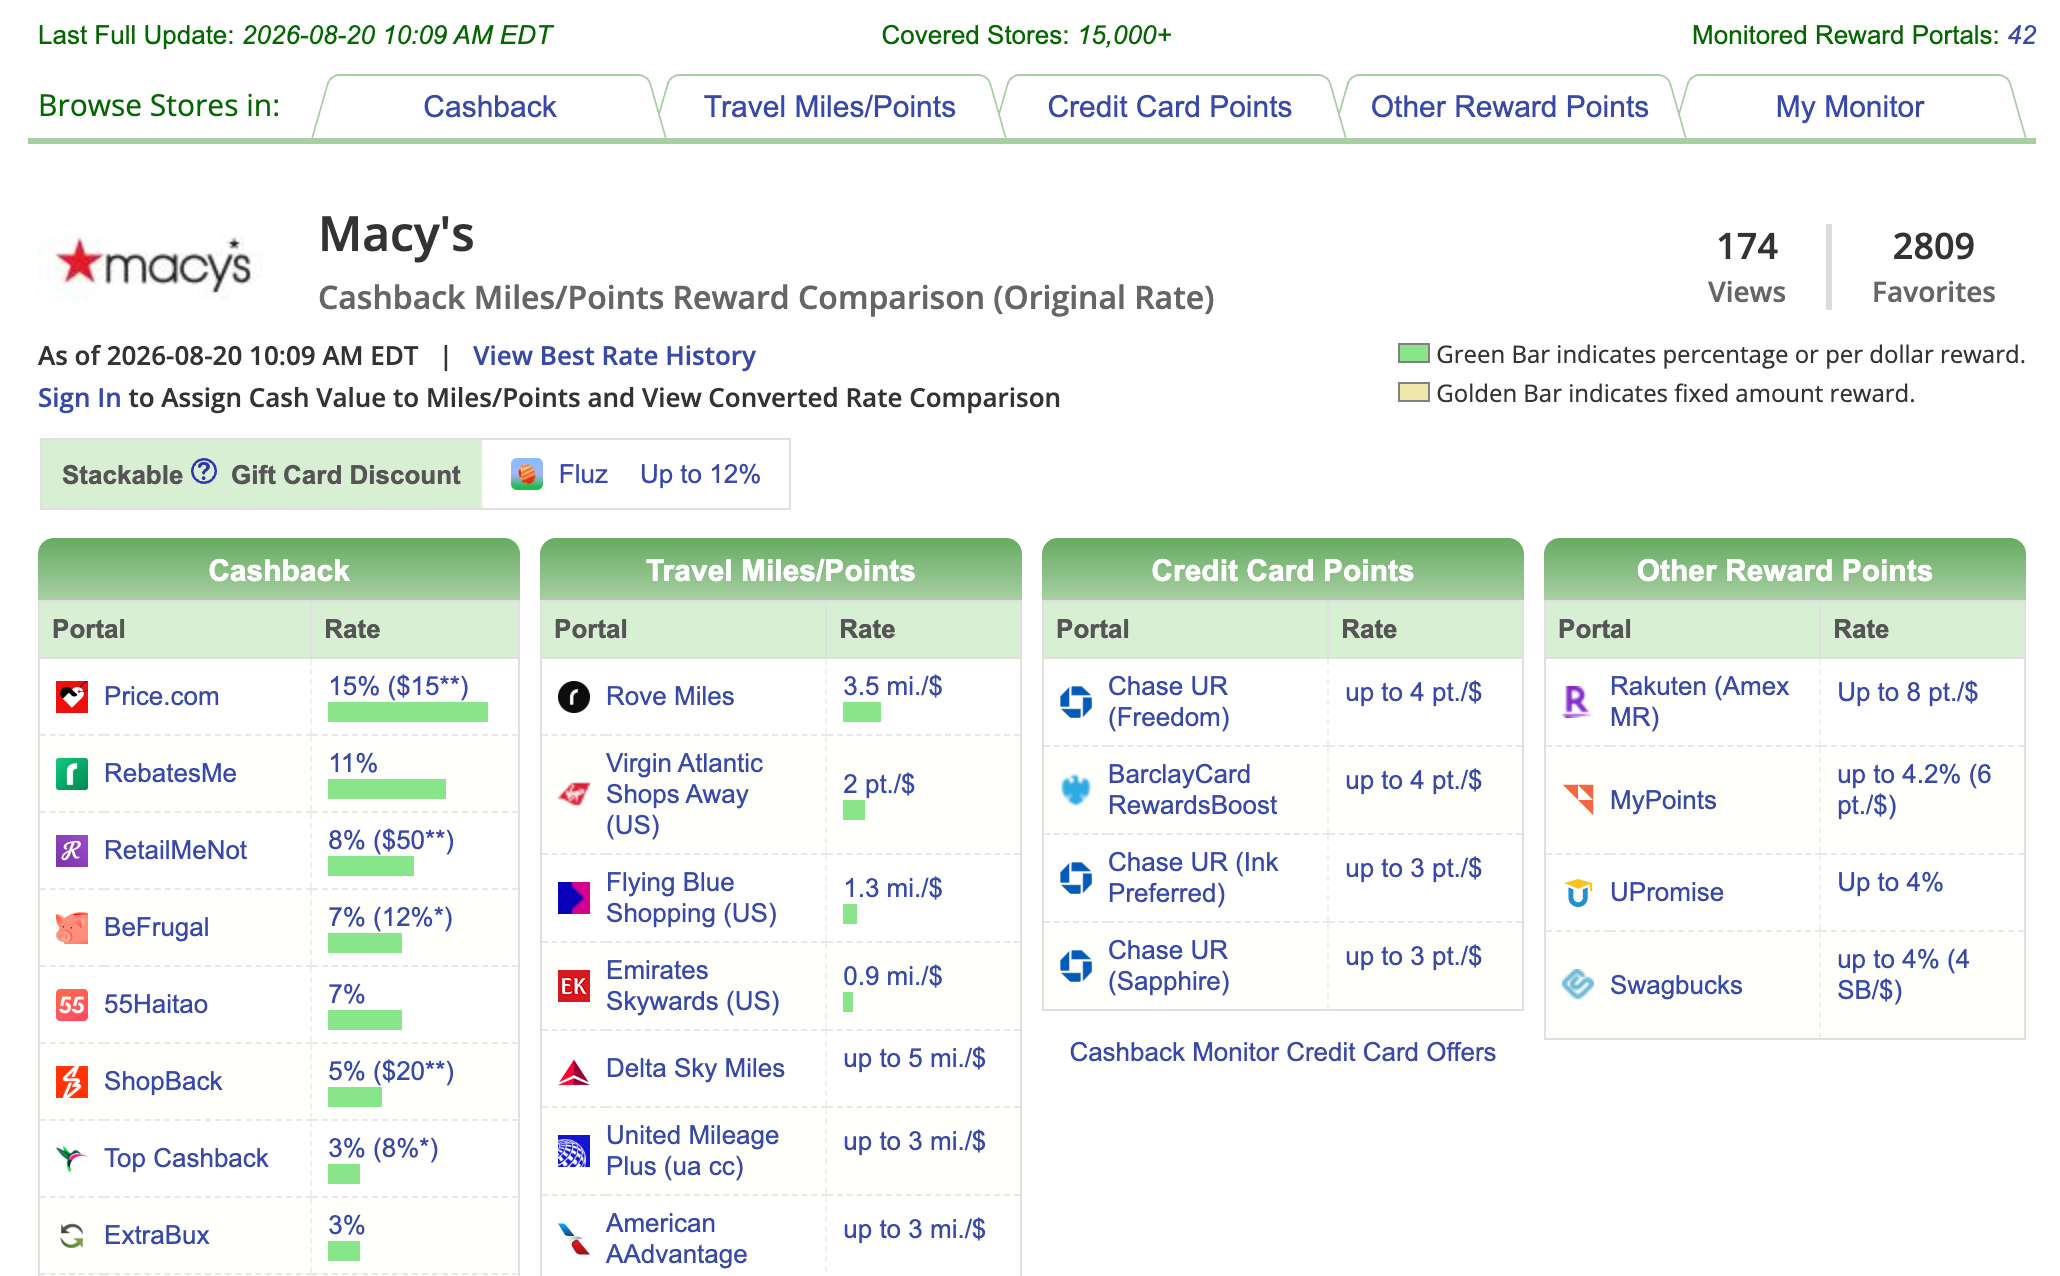Open the Travel Miles/Points tab
This screenshot has width=2060, height=1276.
click(829, 107)
